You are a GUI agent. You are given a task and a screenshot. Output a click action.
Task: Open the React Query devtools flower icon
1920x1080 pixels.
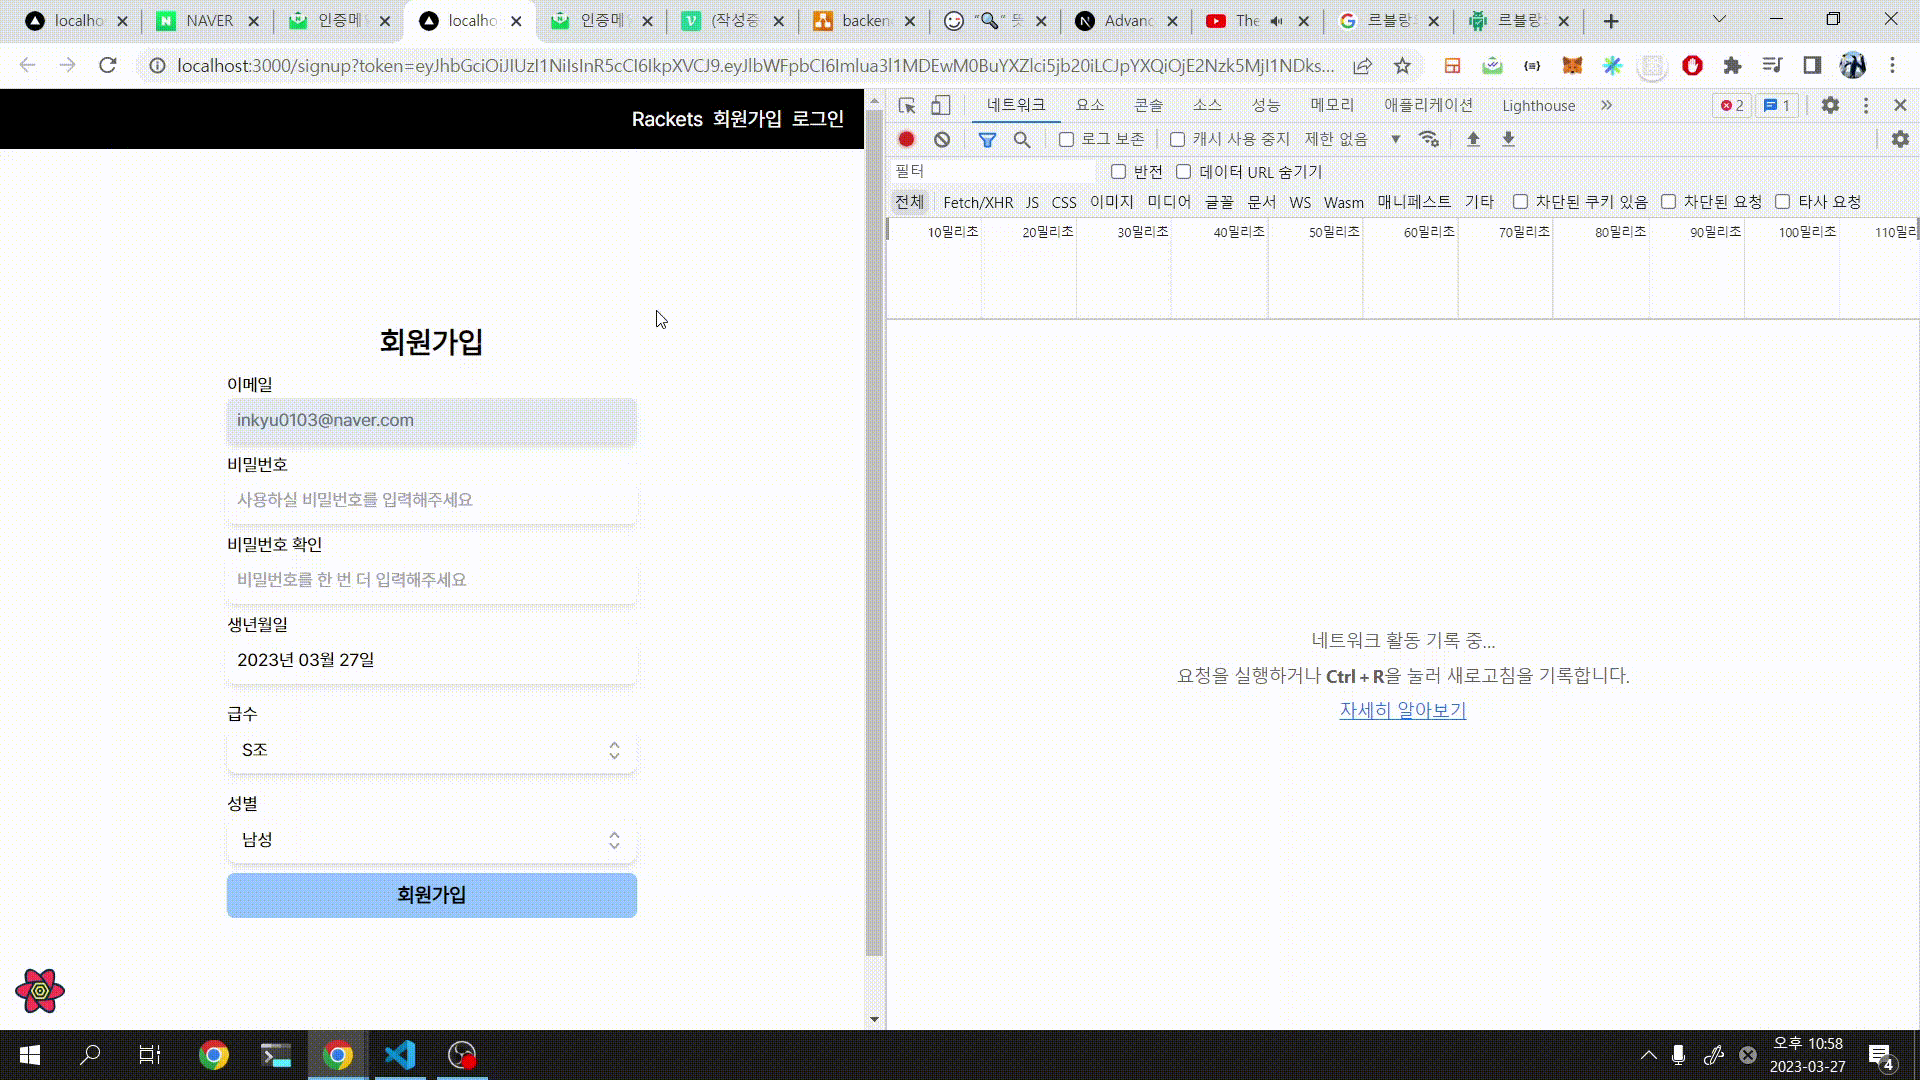[x=40, y=991]
